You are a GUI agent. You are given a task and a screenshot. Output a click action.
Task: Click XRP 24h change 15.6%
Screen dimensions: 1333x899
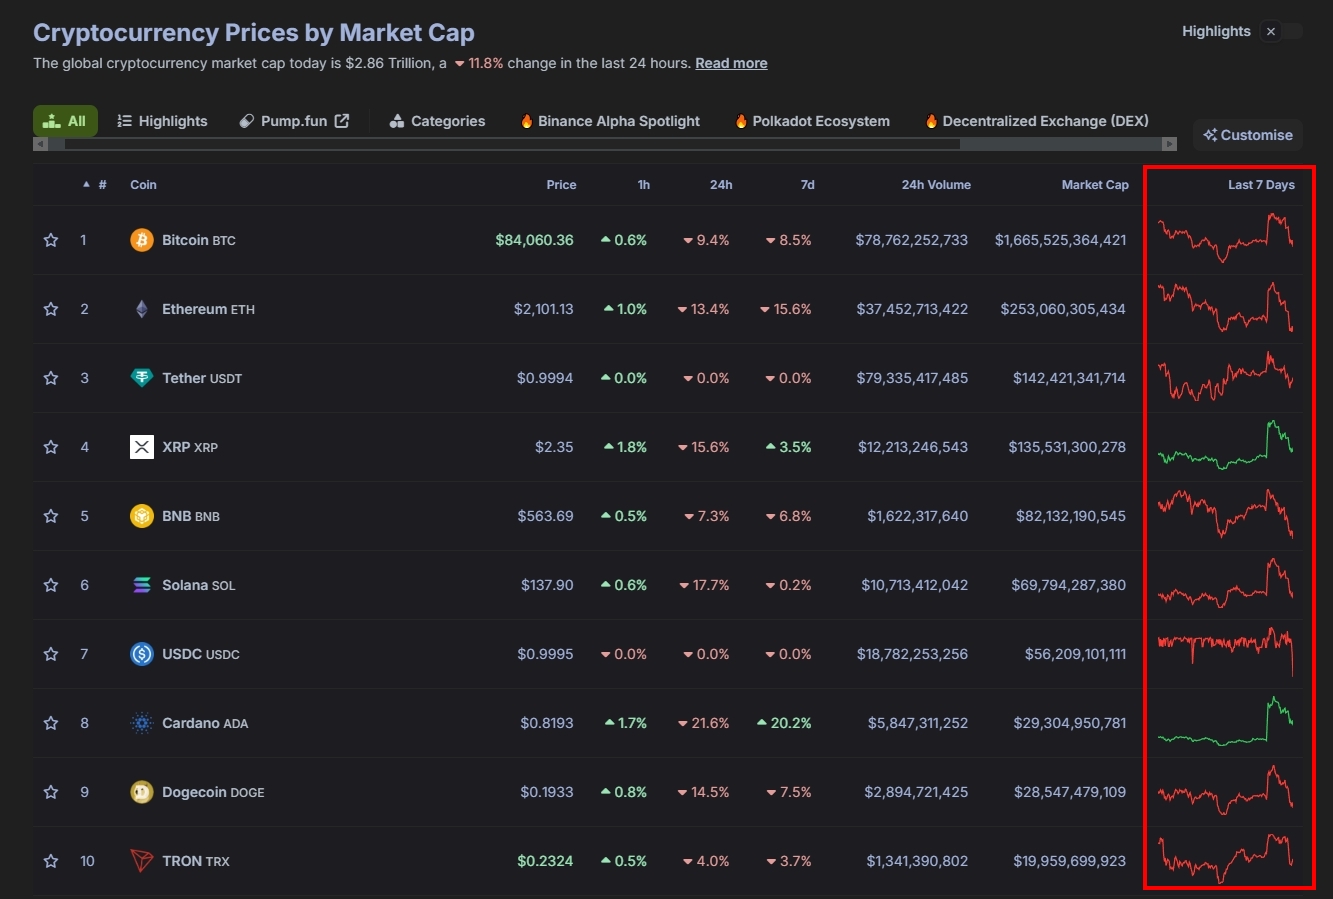[703, 447]
